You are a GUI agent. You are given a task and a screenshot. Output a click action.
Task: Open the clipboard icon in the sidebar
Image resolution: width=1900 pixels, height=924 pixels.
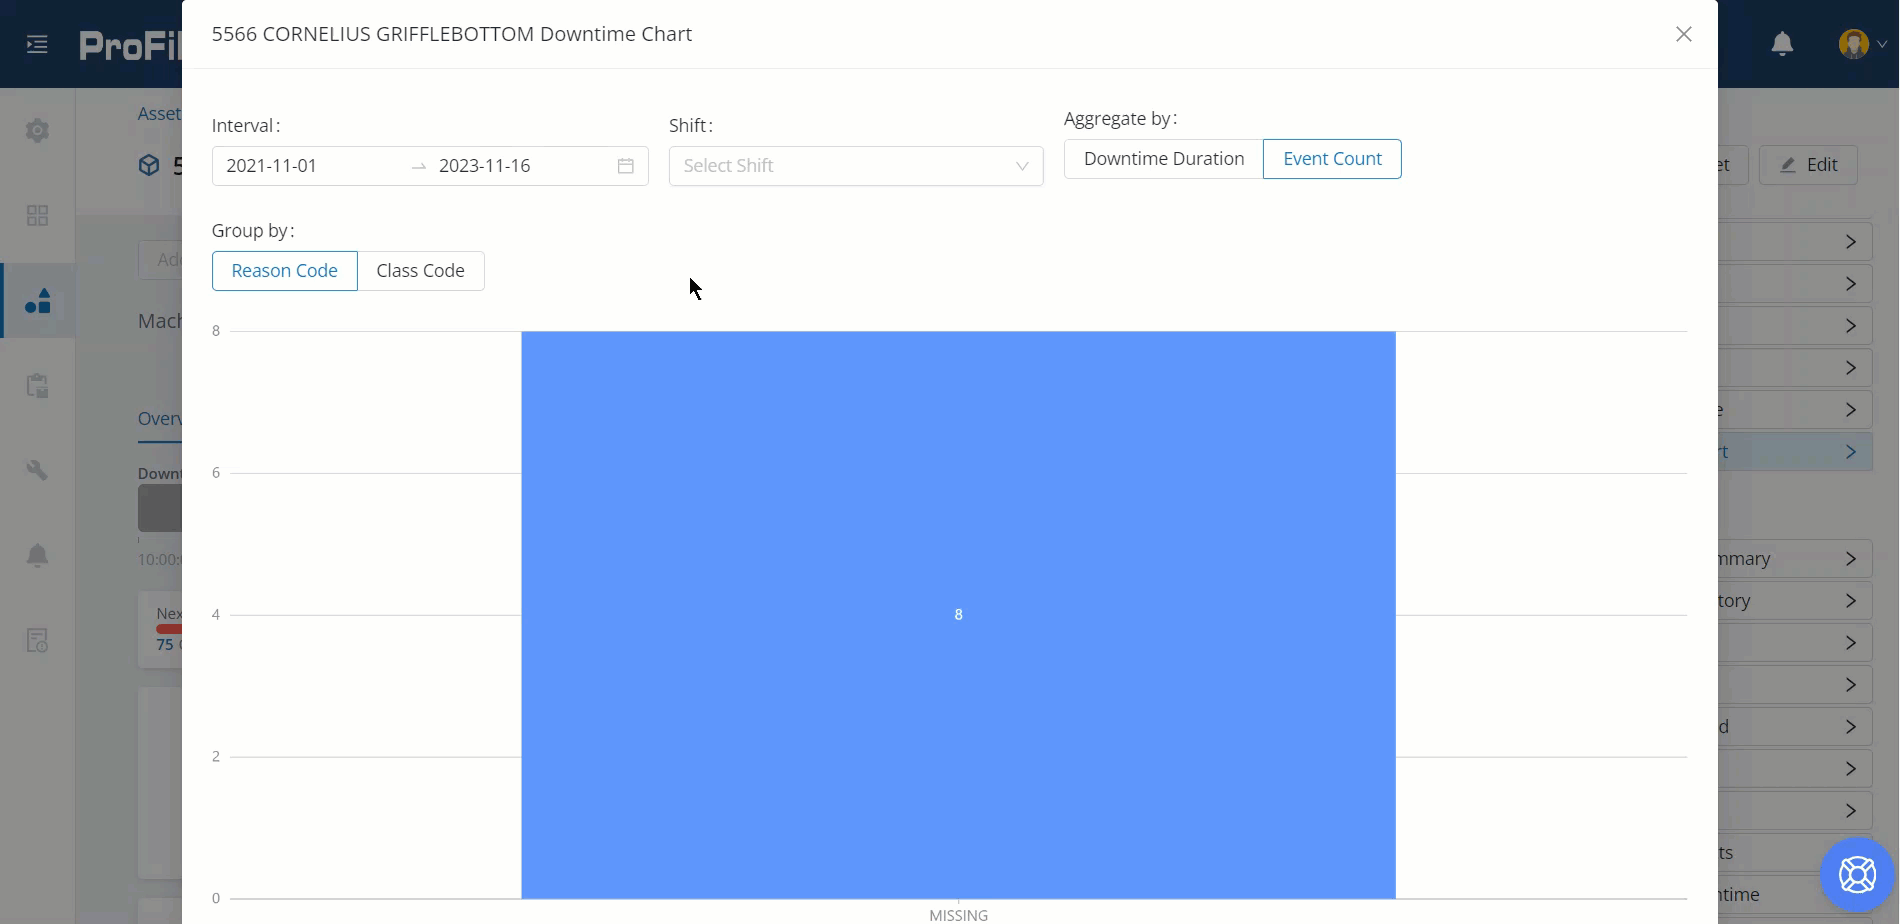(x=37, y=386)
